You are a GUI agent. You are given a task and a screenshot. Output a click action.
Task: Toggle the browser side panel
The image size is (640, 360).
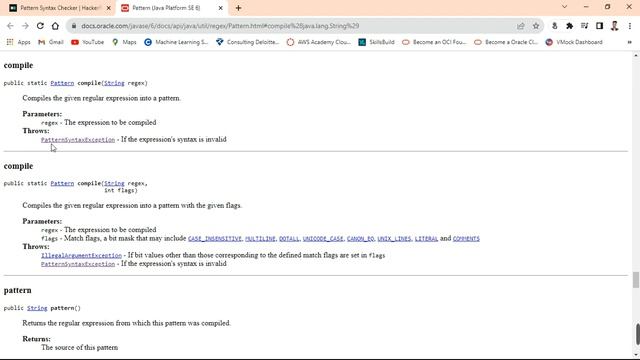[599, 26]
